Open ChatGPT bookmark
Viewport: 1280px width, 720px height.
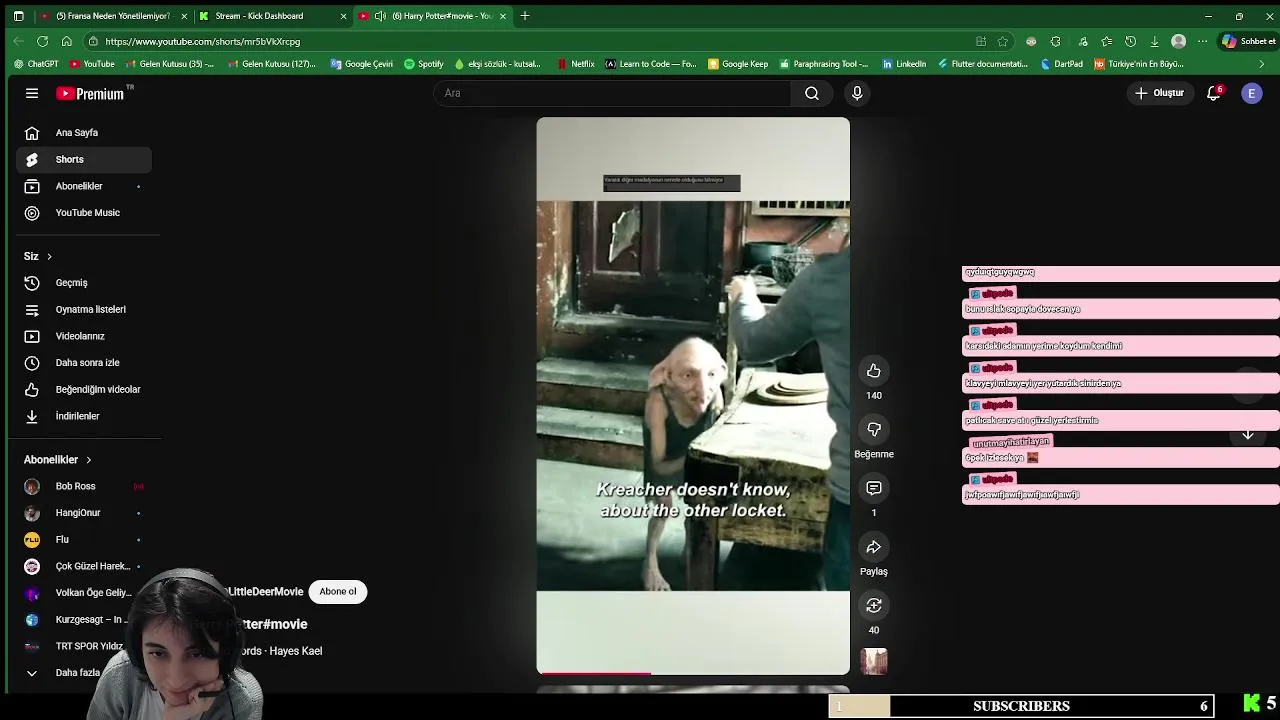(x=36, y=64)
